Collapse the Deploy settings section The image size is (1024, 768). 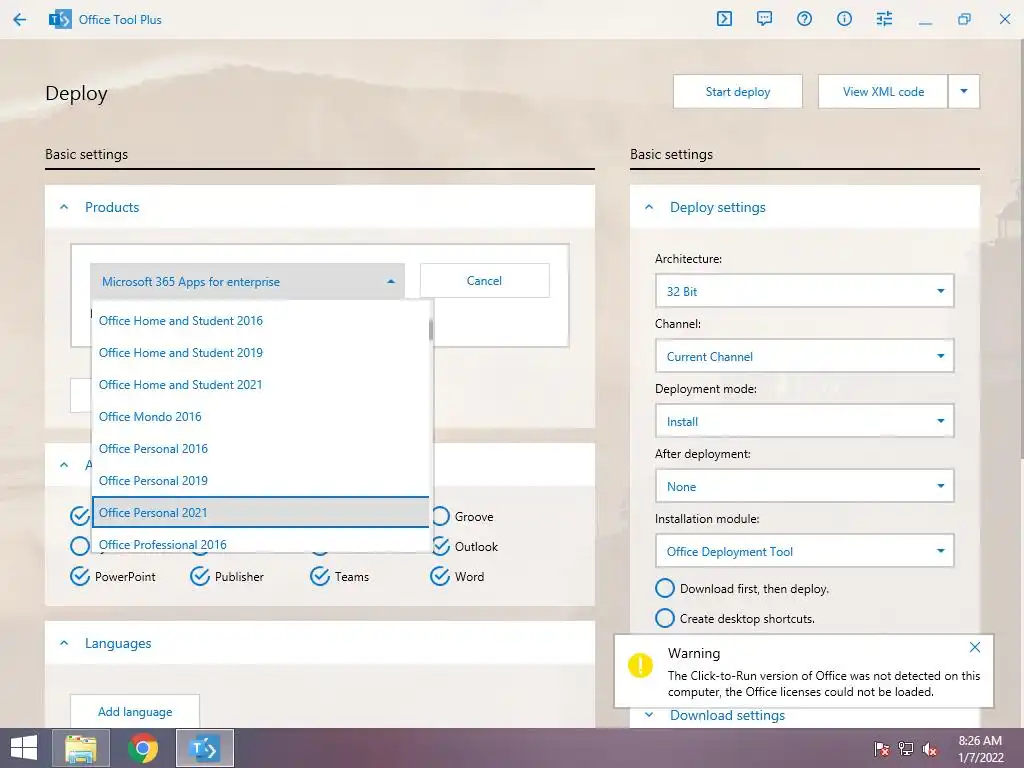tap(649, 207)
